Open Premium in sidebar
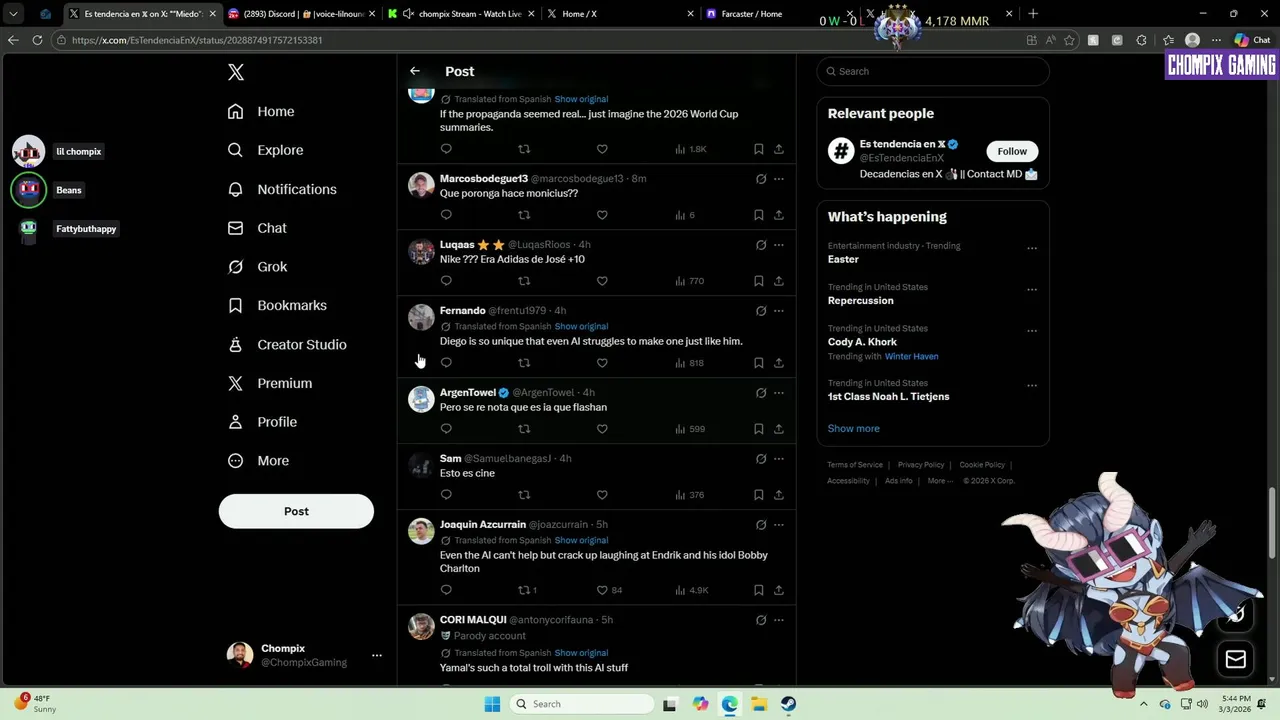Screen dimensions: 1280x720 coord(270,383)
